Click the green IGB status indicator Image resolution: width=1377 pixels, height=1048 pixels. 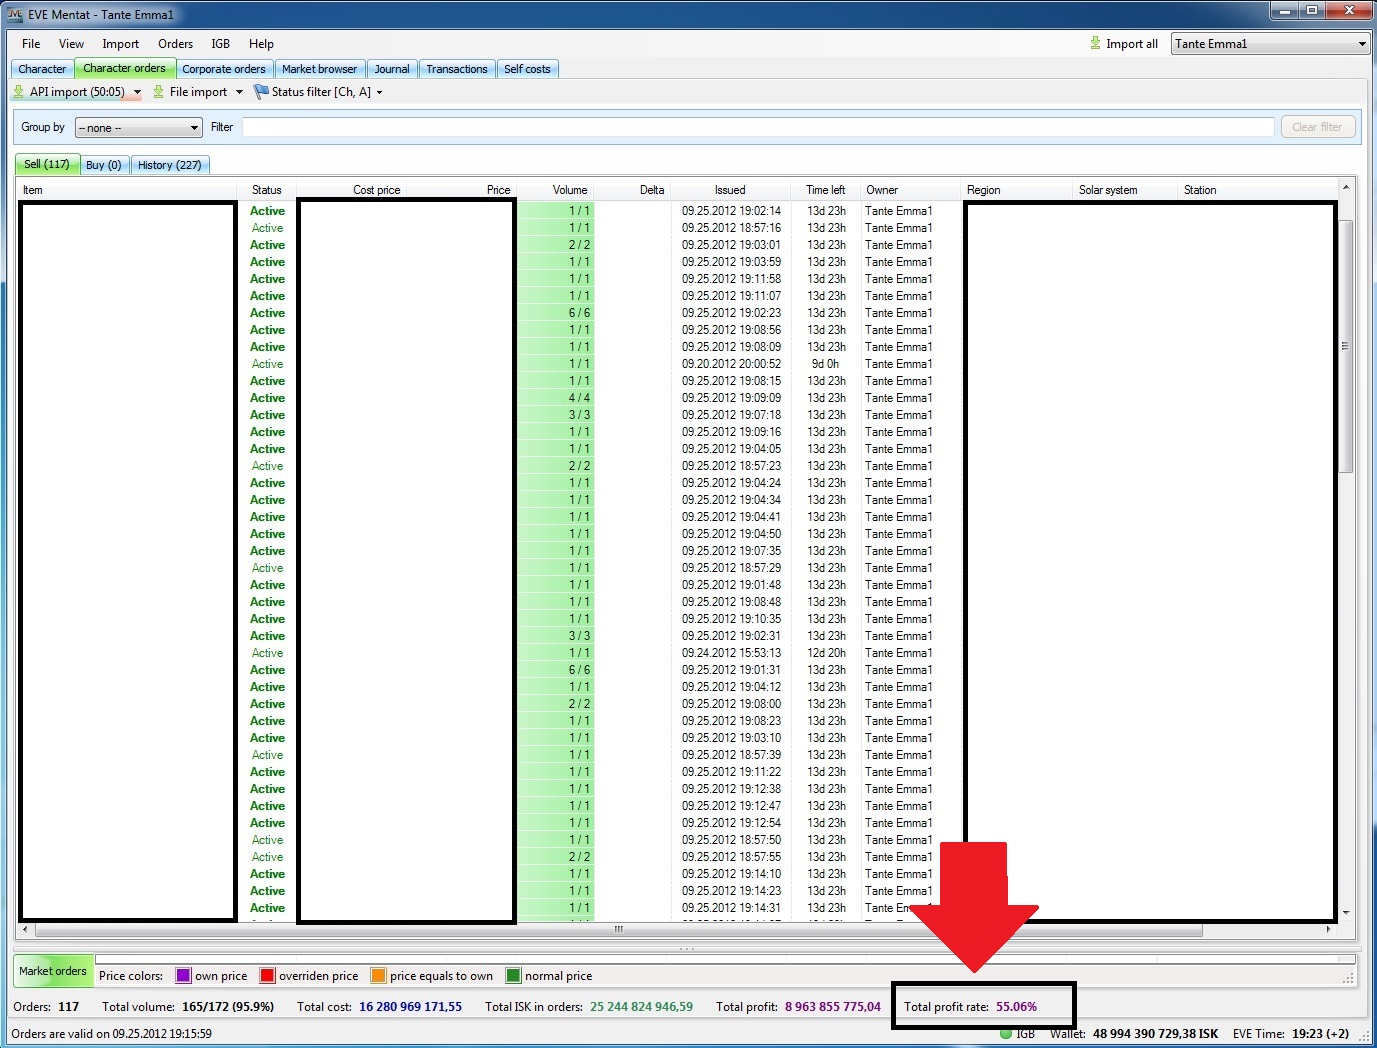[x=1006, y=1033]
